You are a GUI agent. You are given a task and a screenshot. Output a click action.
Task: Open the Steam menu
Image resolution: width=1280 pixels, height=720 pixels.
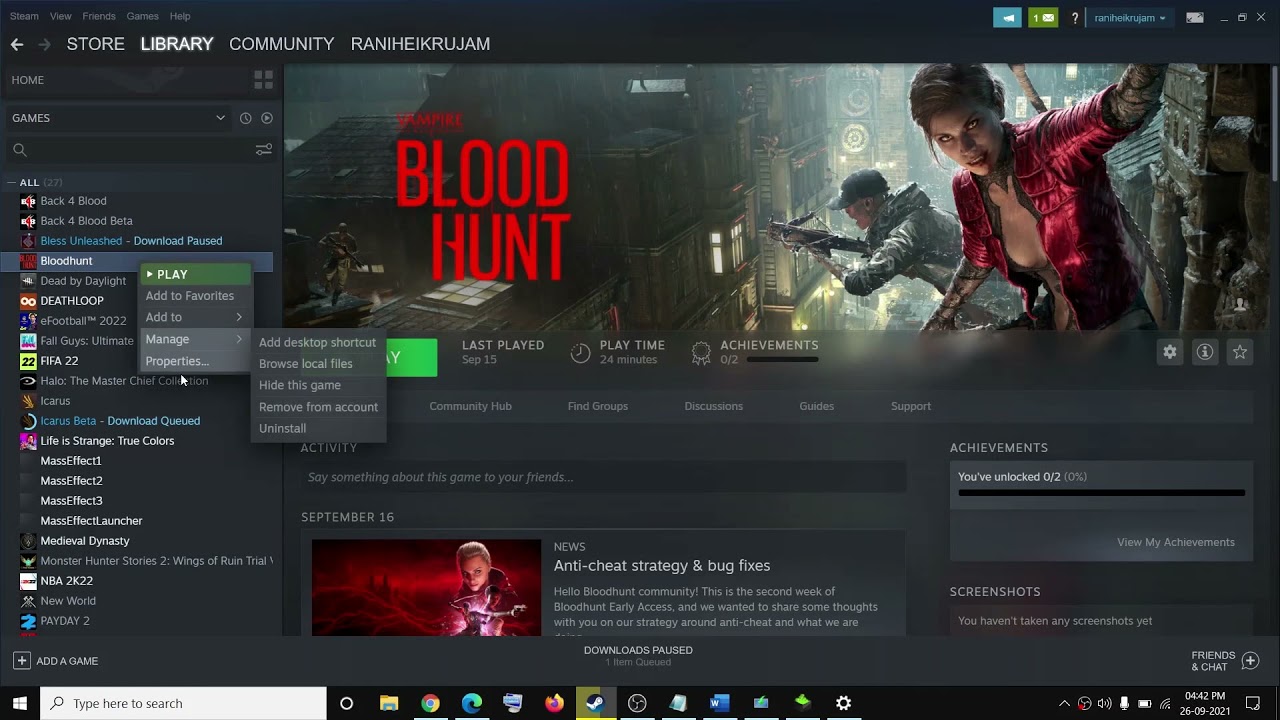tap(24, 16)
